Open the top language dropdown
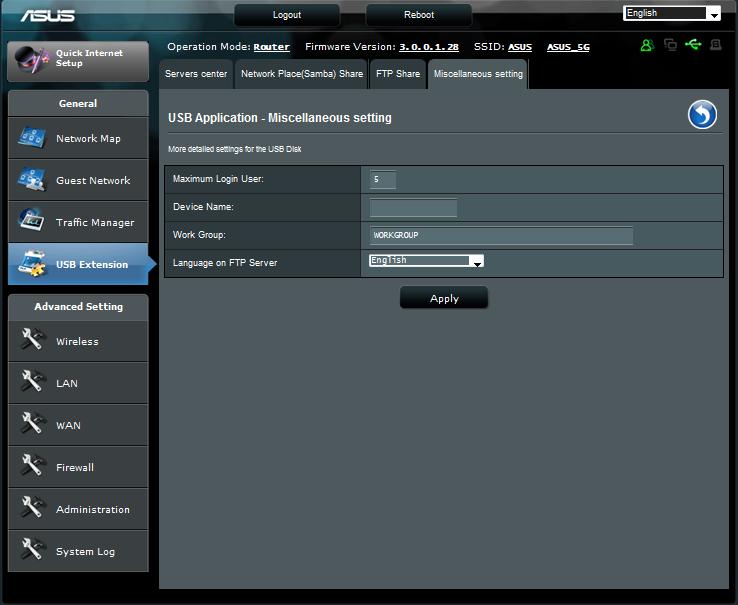 click(672, 13)
